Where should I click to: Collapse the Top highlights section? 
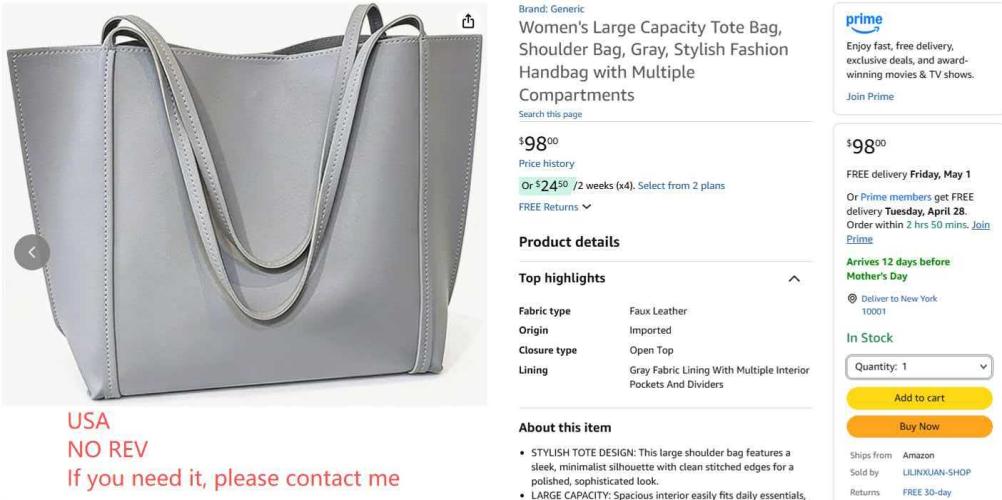tap(794, 279)
